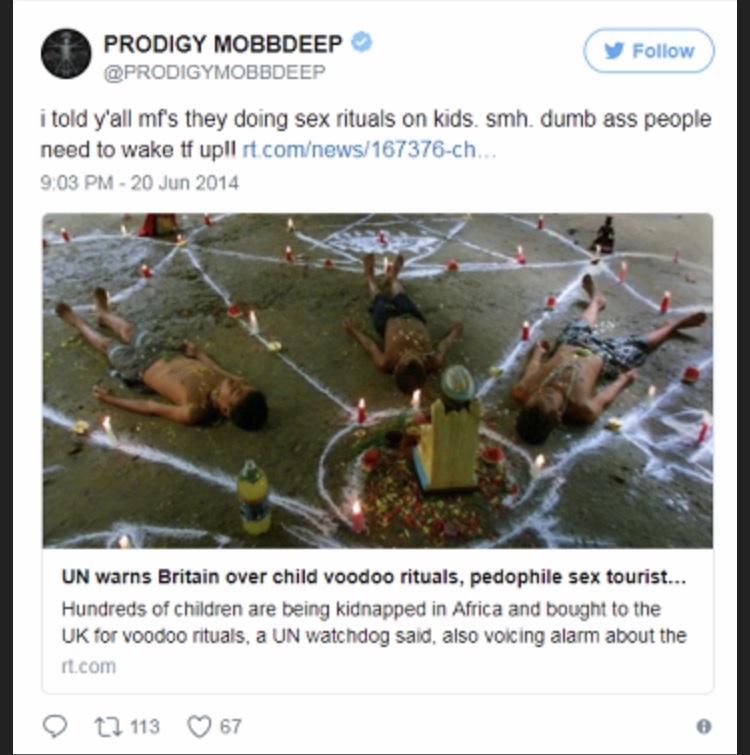Click the reply speech bubble icon

point(55,726)
